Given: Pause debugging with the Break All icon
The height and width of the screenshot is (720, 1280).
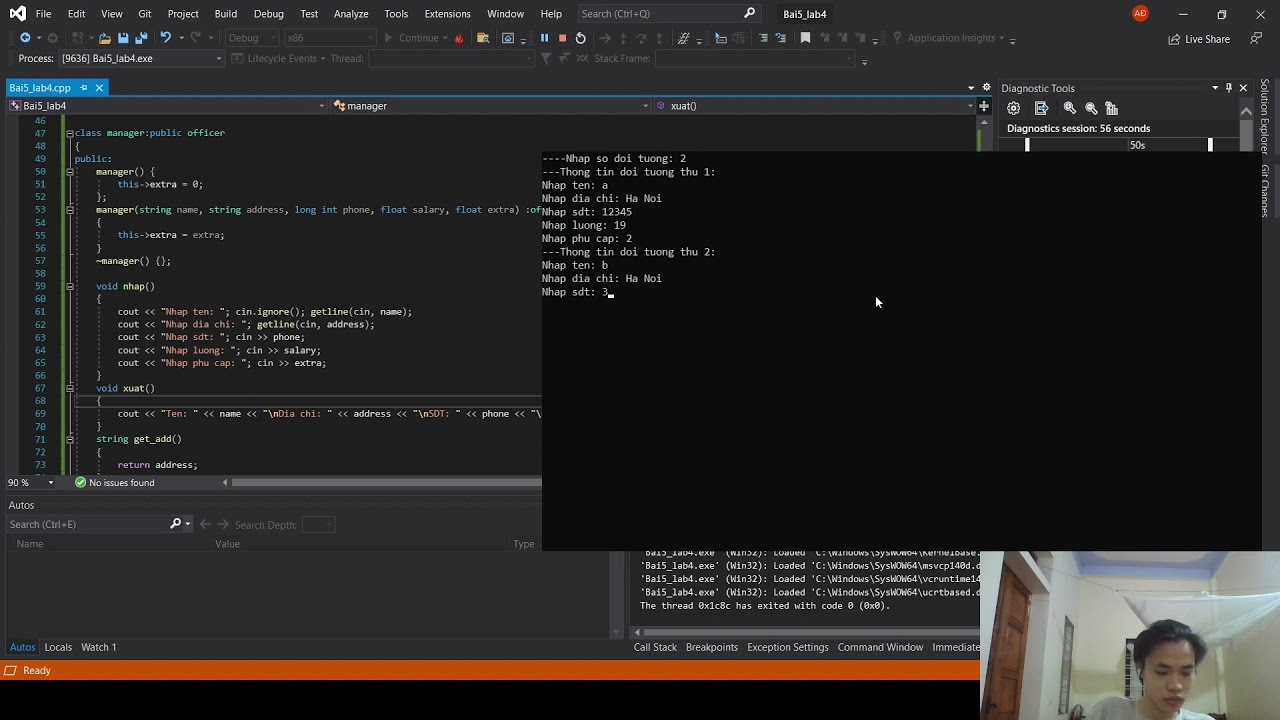Looking at the screenshot, I should click(x=544, y=38).
